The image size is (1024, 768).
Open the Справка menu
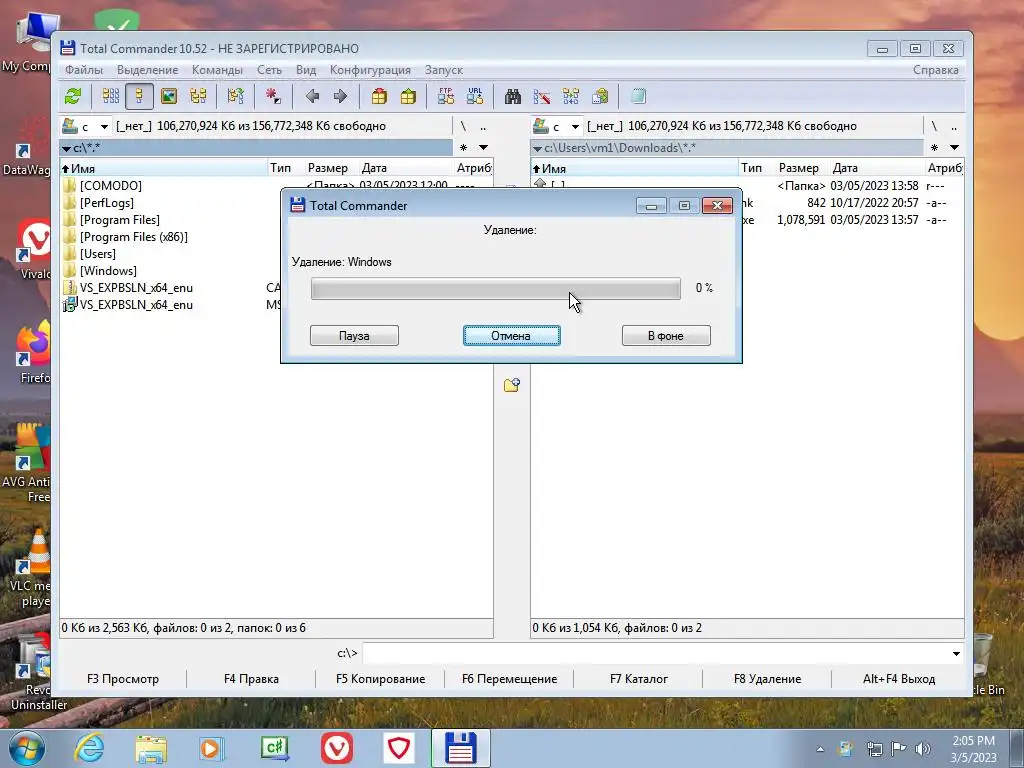(936, 70)
